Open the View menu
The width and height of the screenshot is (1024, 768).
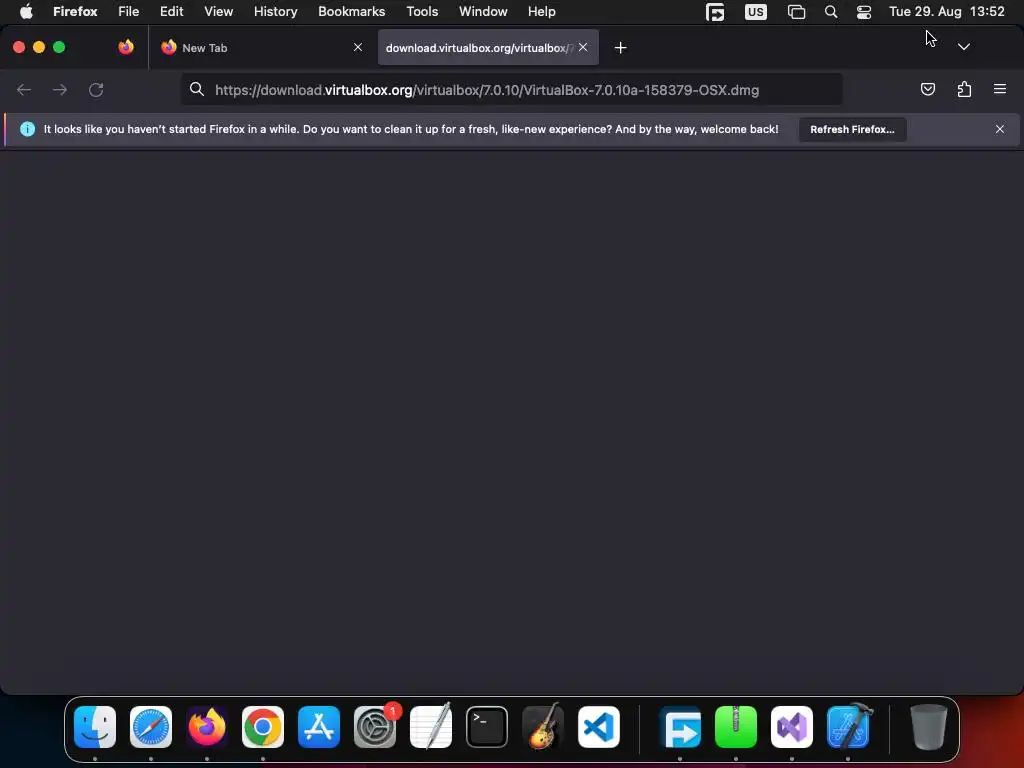[x=218, y=12]
